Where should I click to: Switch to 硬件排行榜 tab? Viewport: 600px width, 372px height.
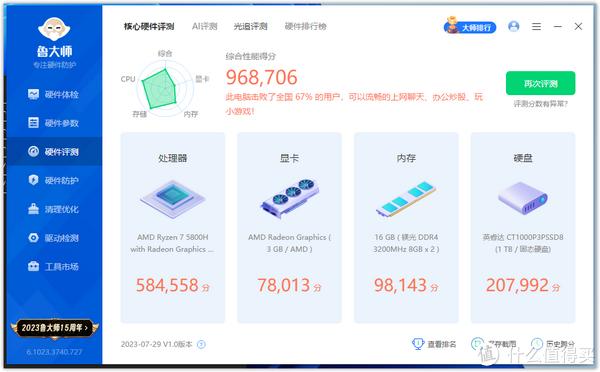(306, 26)
